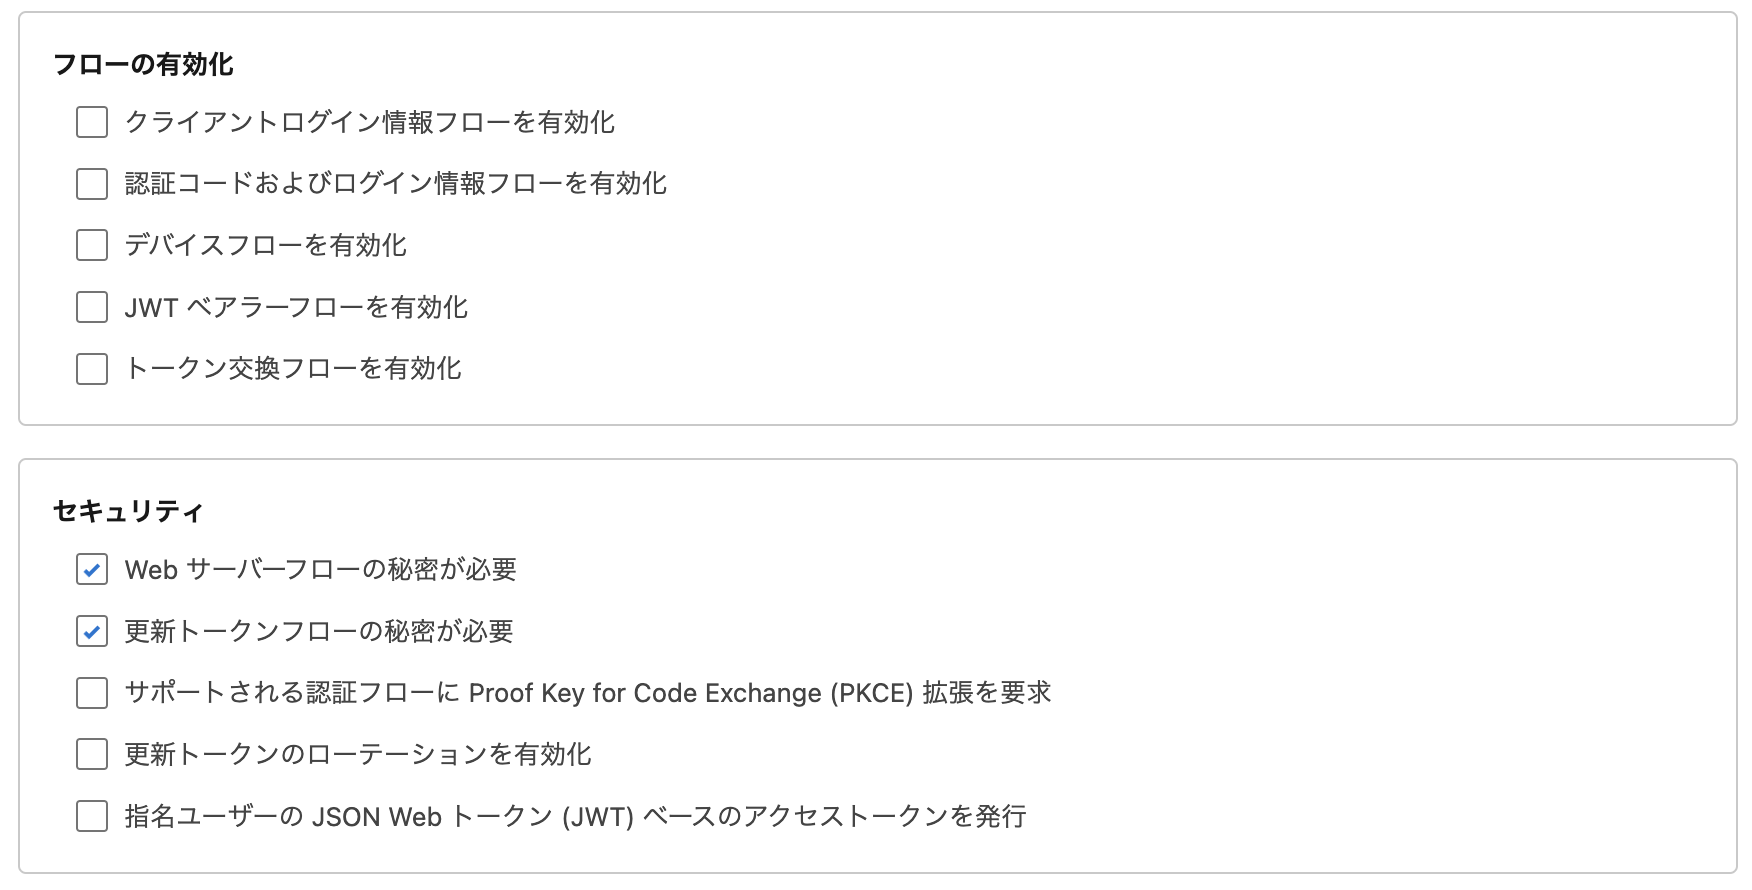Click the 更新トークンのローテーションを有効化 label

point(358,755)
